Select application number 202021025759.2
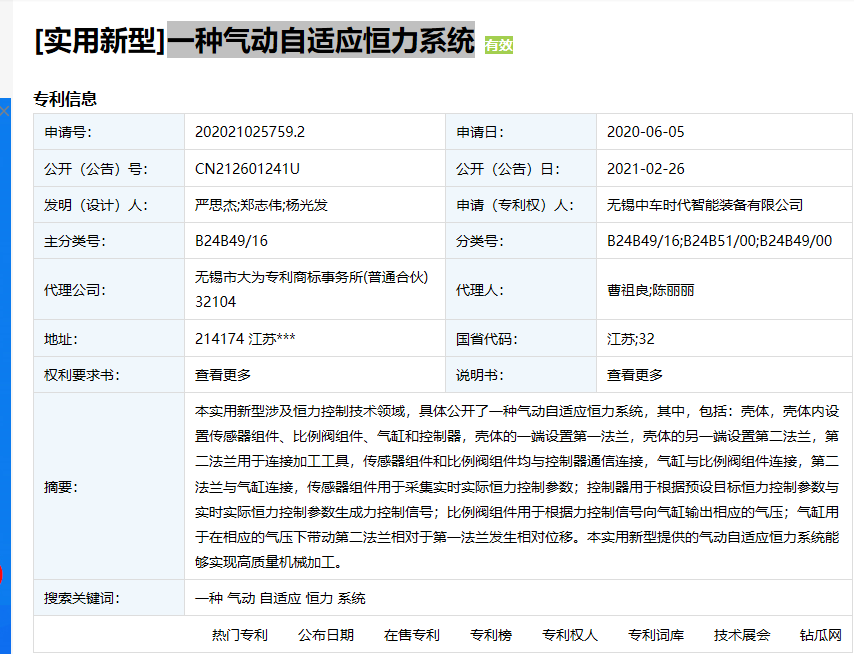Image resolution: width=854 pixels, height=654 pixels. [250, 132]
